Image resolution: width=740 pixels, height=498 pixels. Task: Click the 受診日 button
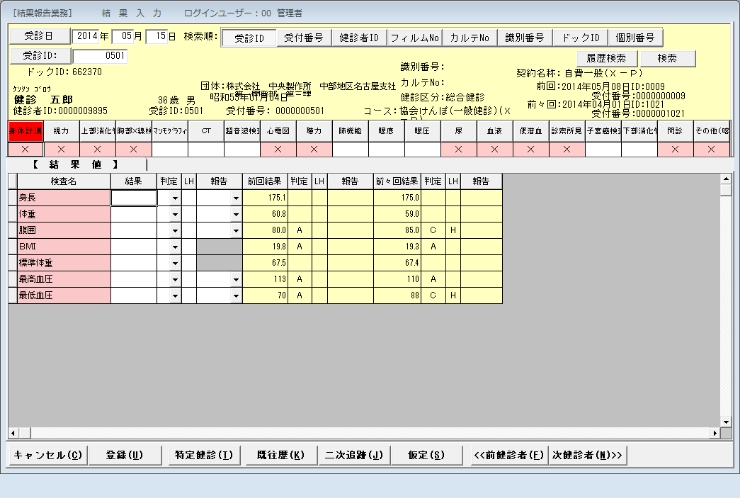point(39,36)
